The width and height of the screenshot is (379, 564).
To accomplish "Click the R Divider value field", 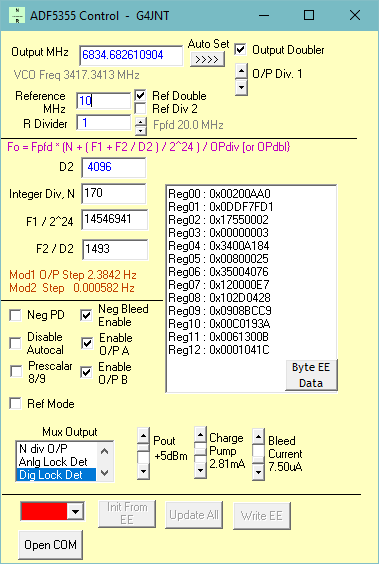I will tap(104, 123).
